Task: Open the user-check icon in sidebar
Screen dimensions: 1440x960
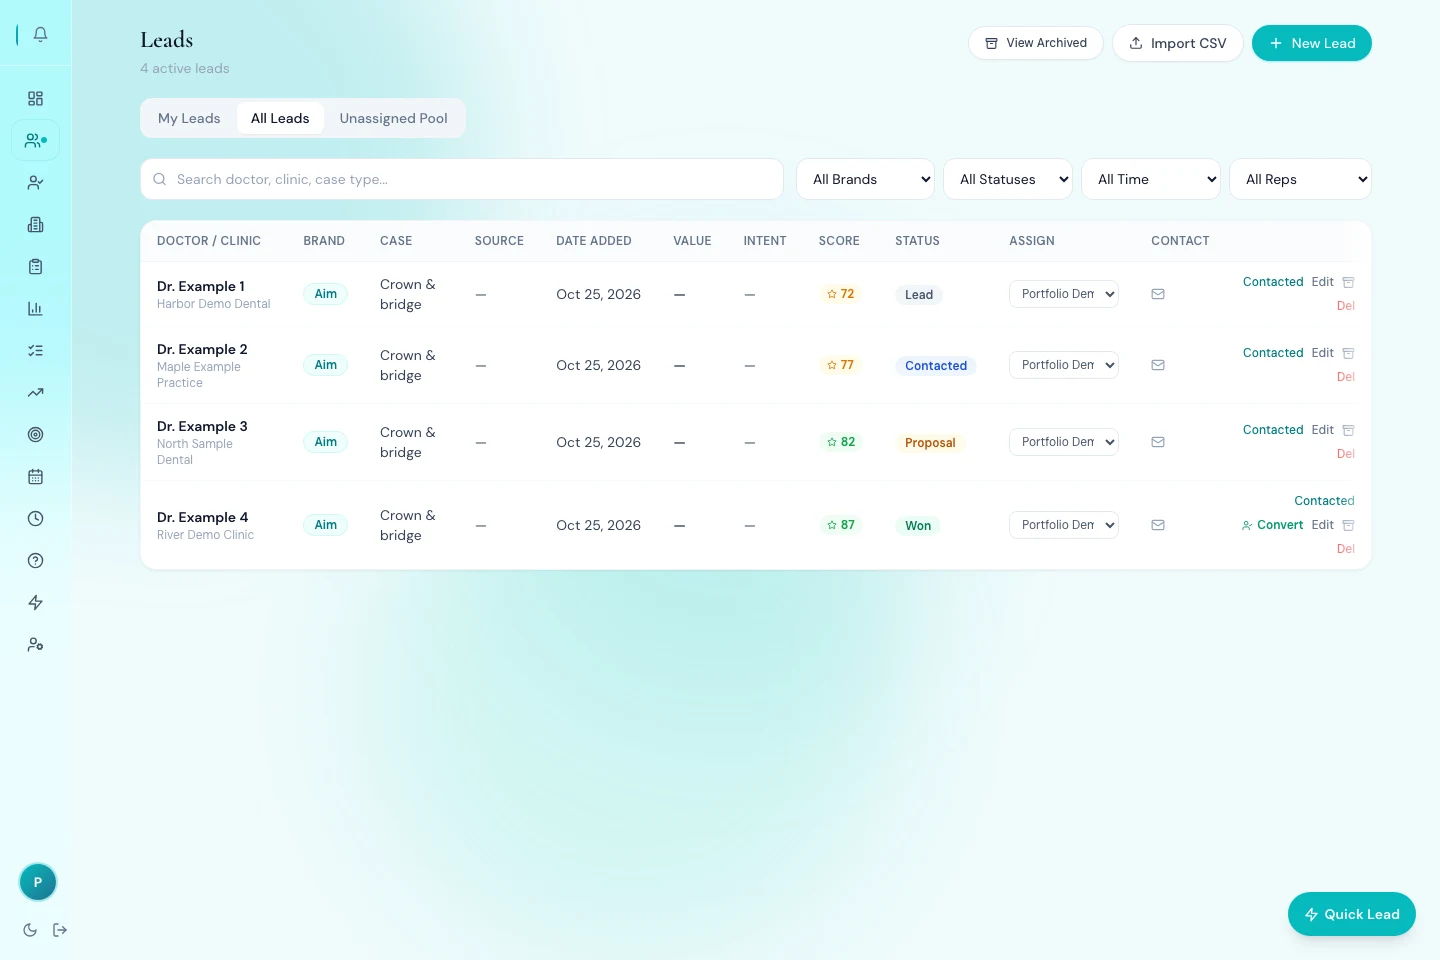Action: (x=35, y=182)
